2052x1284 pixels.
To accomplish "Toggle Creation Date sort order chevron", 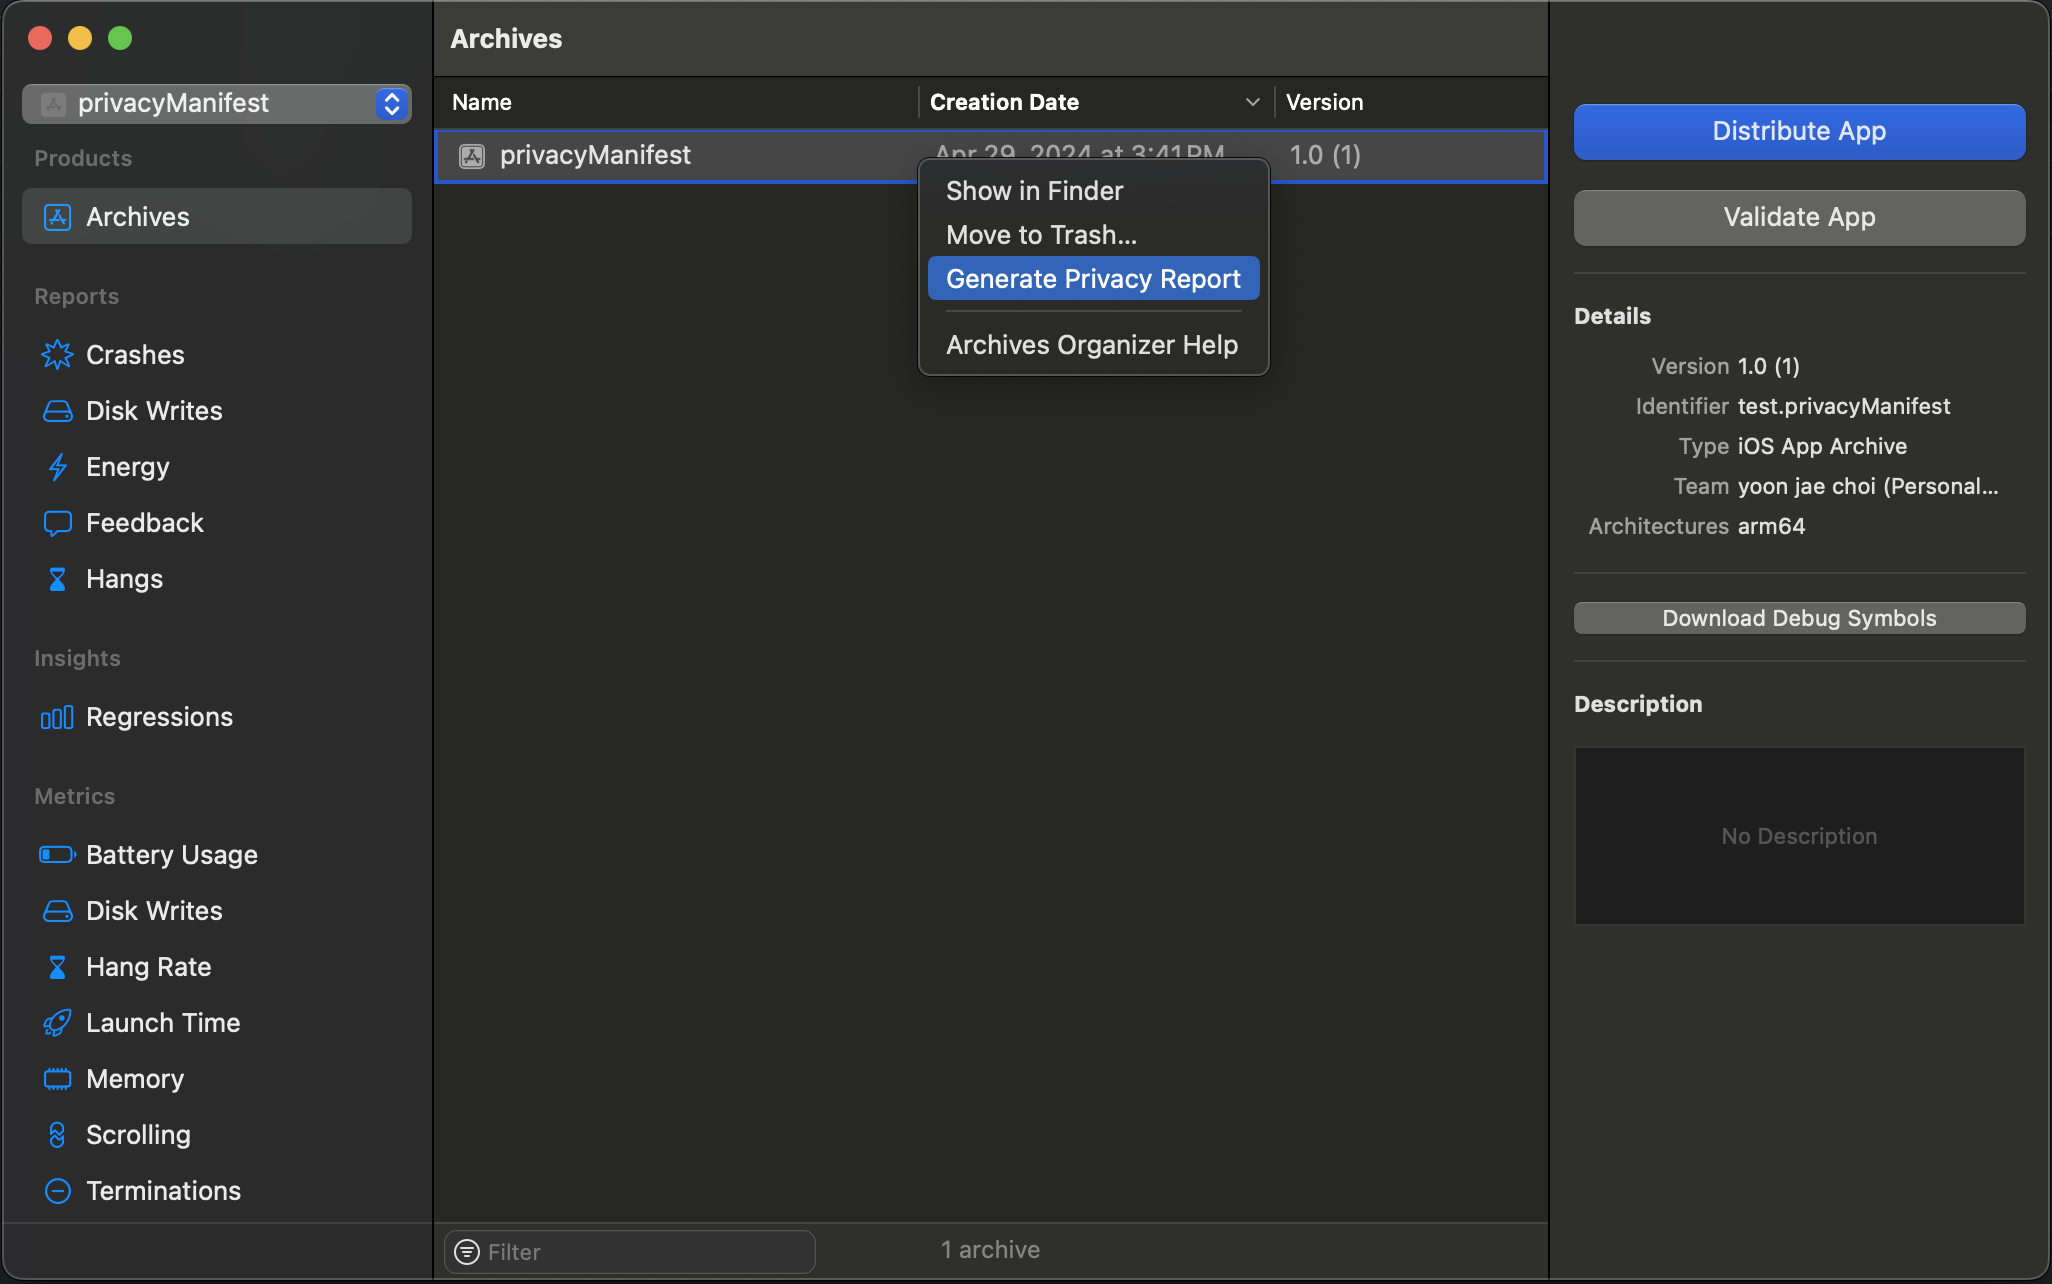I will tap(1252, 102).
